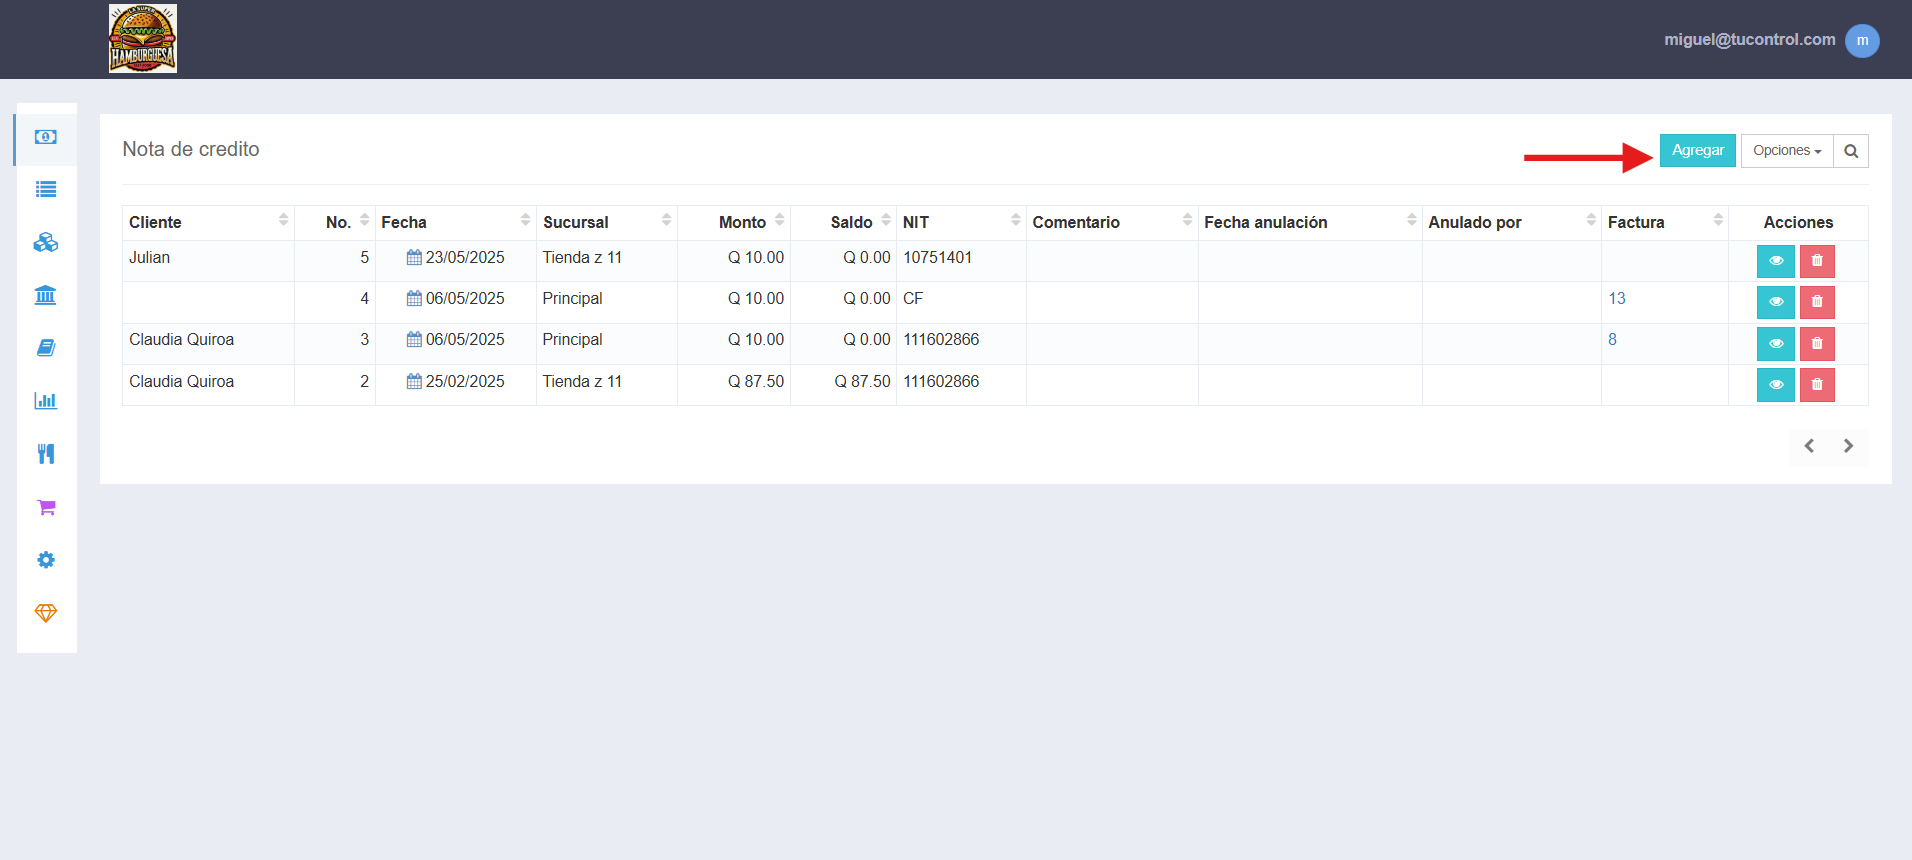Open the shopping cart sidebar icon

(x=46, y=507)
